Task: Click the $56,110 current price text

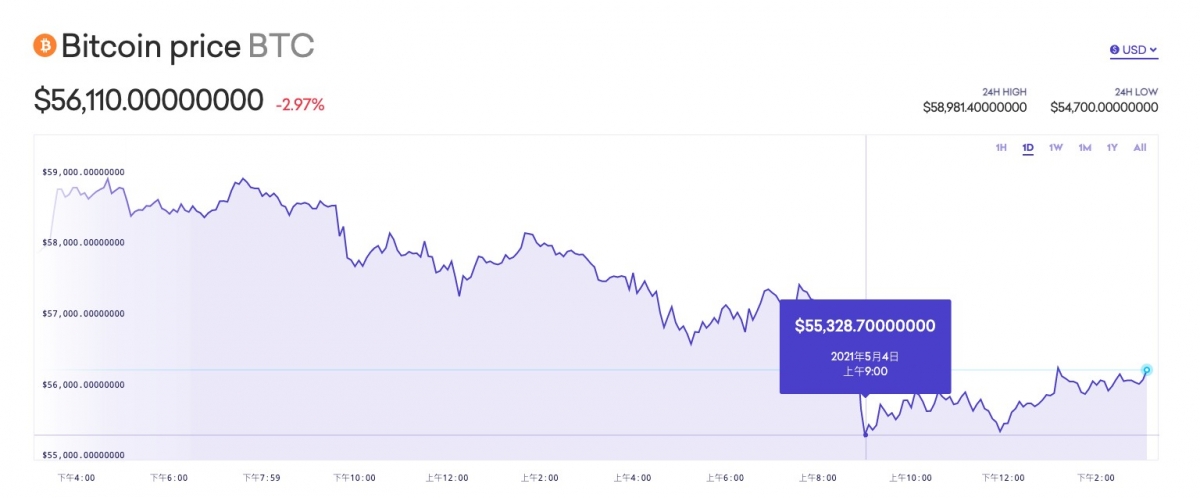Action: point(149,100)
